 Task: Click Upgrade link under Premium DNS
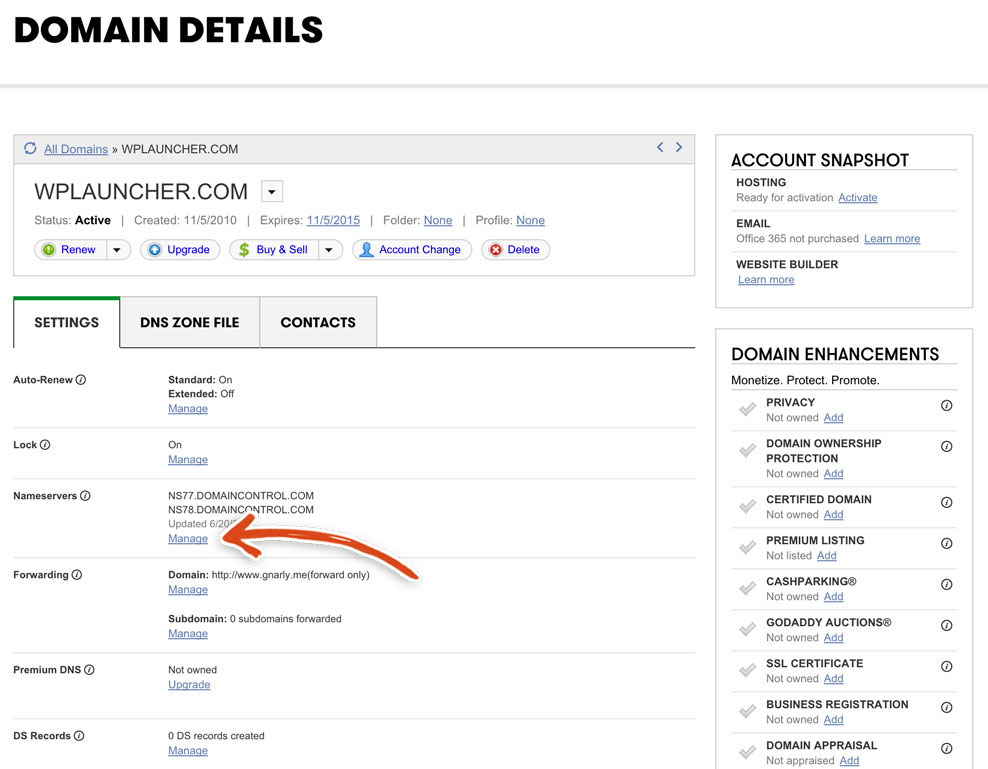(x=189, y=685)
